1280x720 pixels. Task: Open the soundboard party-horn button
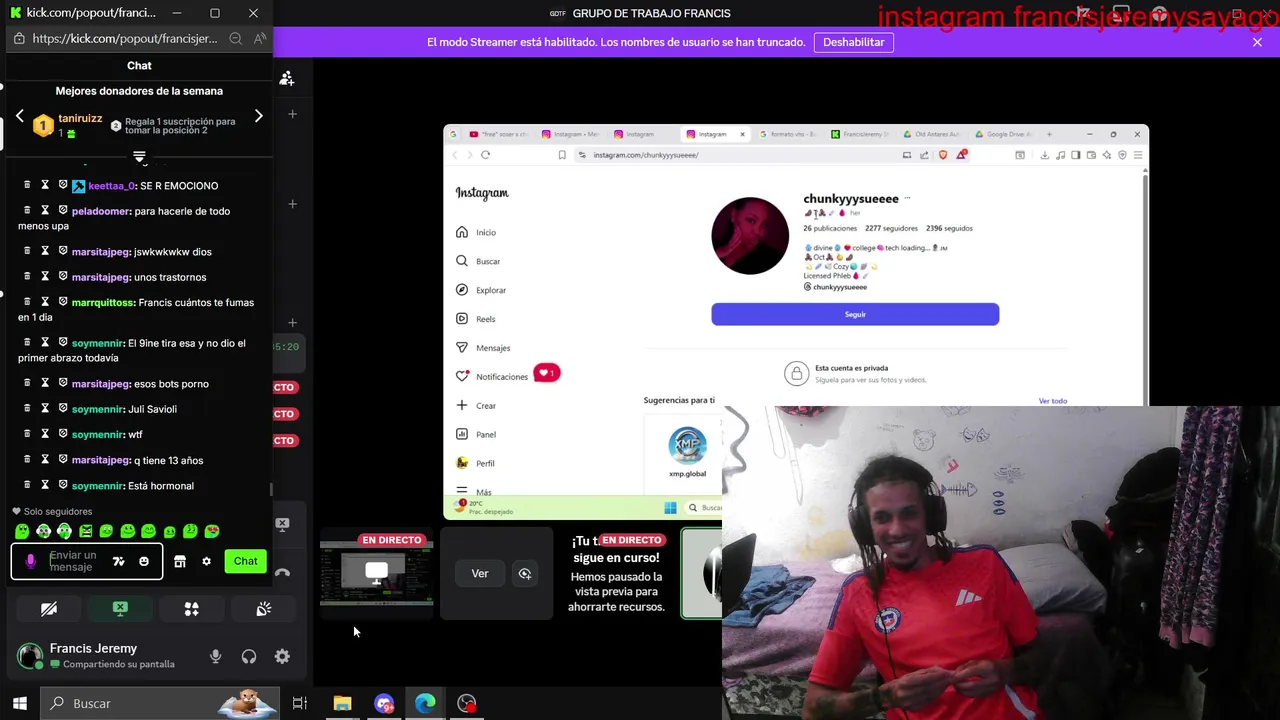click(264, 609)
